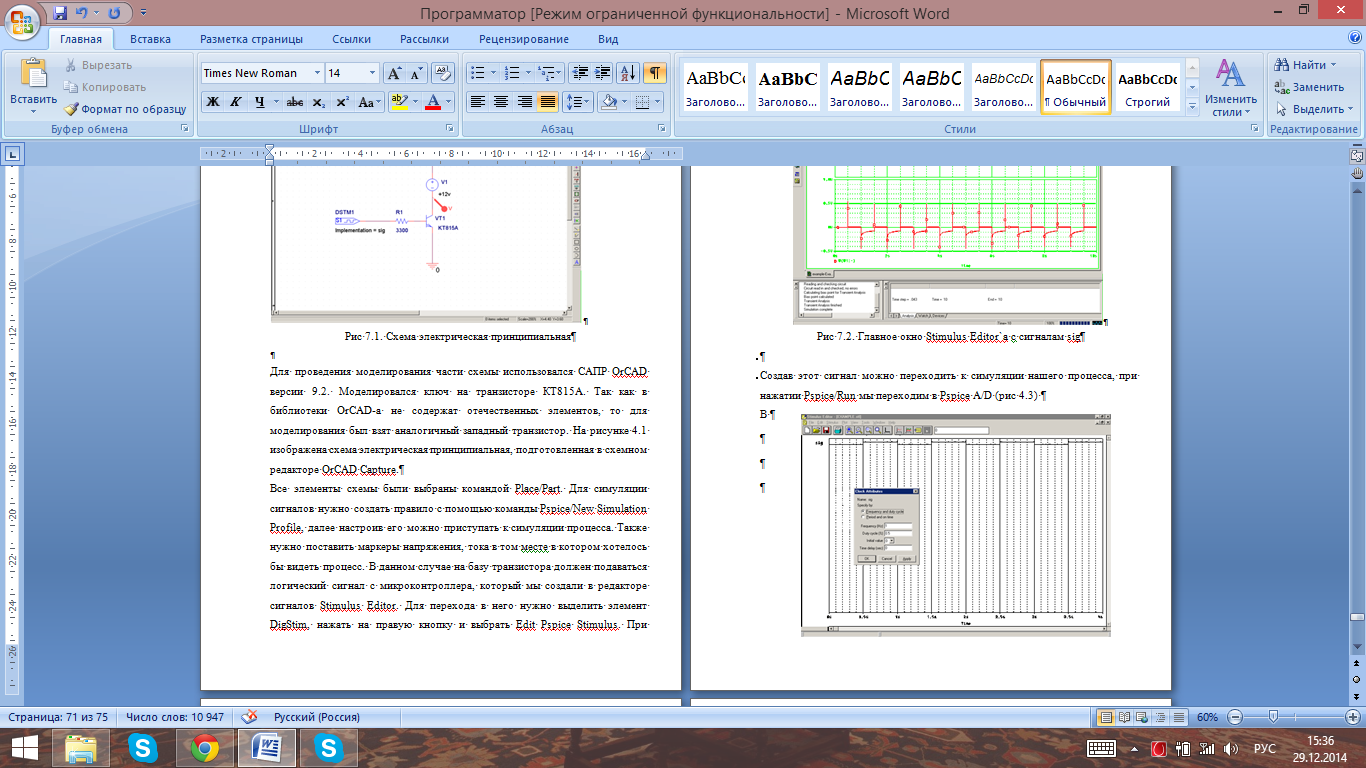Apply strikethrough formatting to text
Image resolution: width=1366 pixels, height=768 pixels.
pyautogui.click(x=294, y=102)
